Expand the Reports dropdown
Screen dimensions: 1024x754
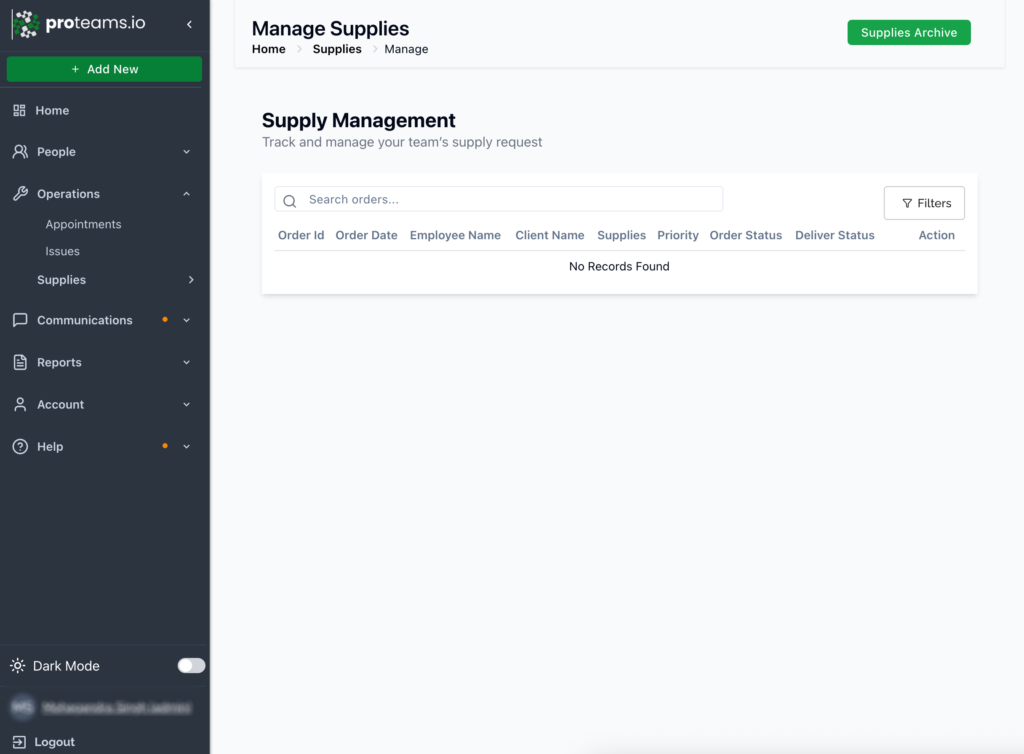(x=186, y=362)
